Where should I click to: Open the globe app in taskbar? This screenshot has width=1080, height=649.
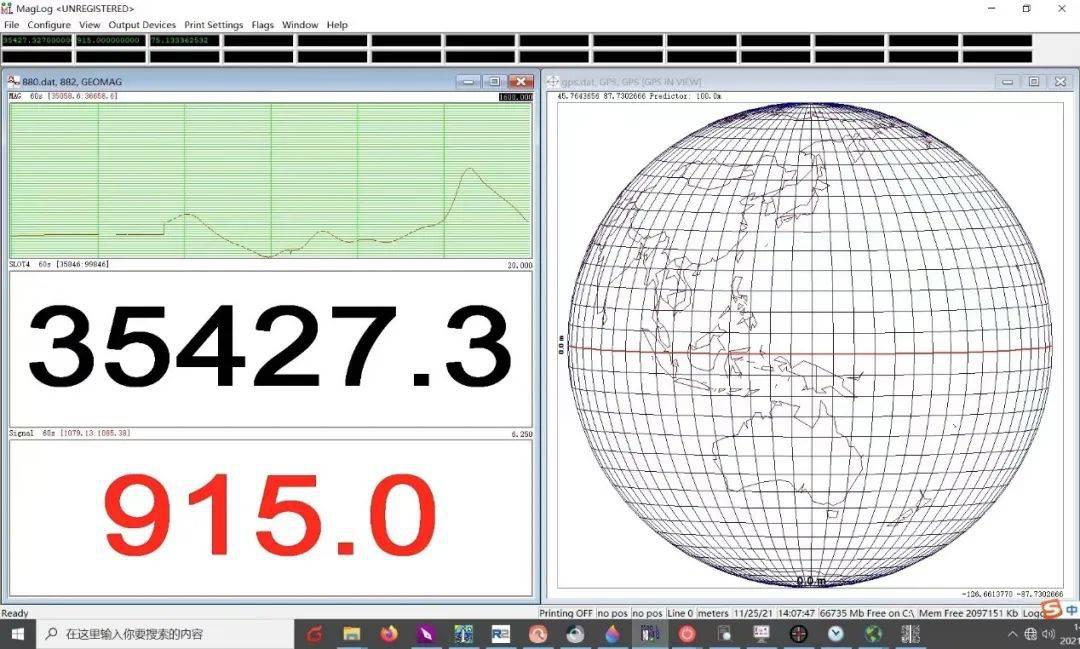(873, 634)
